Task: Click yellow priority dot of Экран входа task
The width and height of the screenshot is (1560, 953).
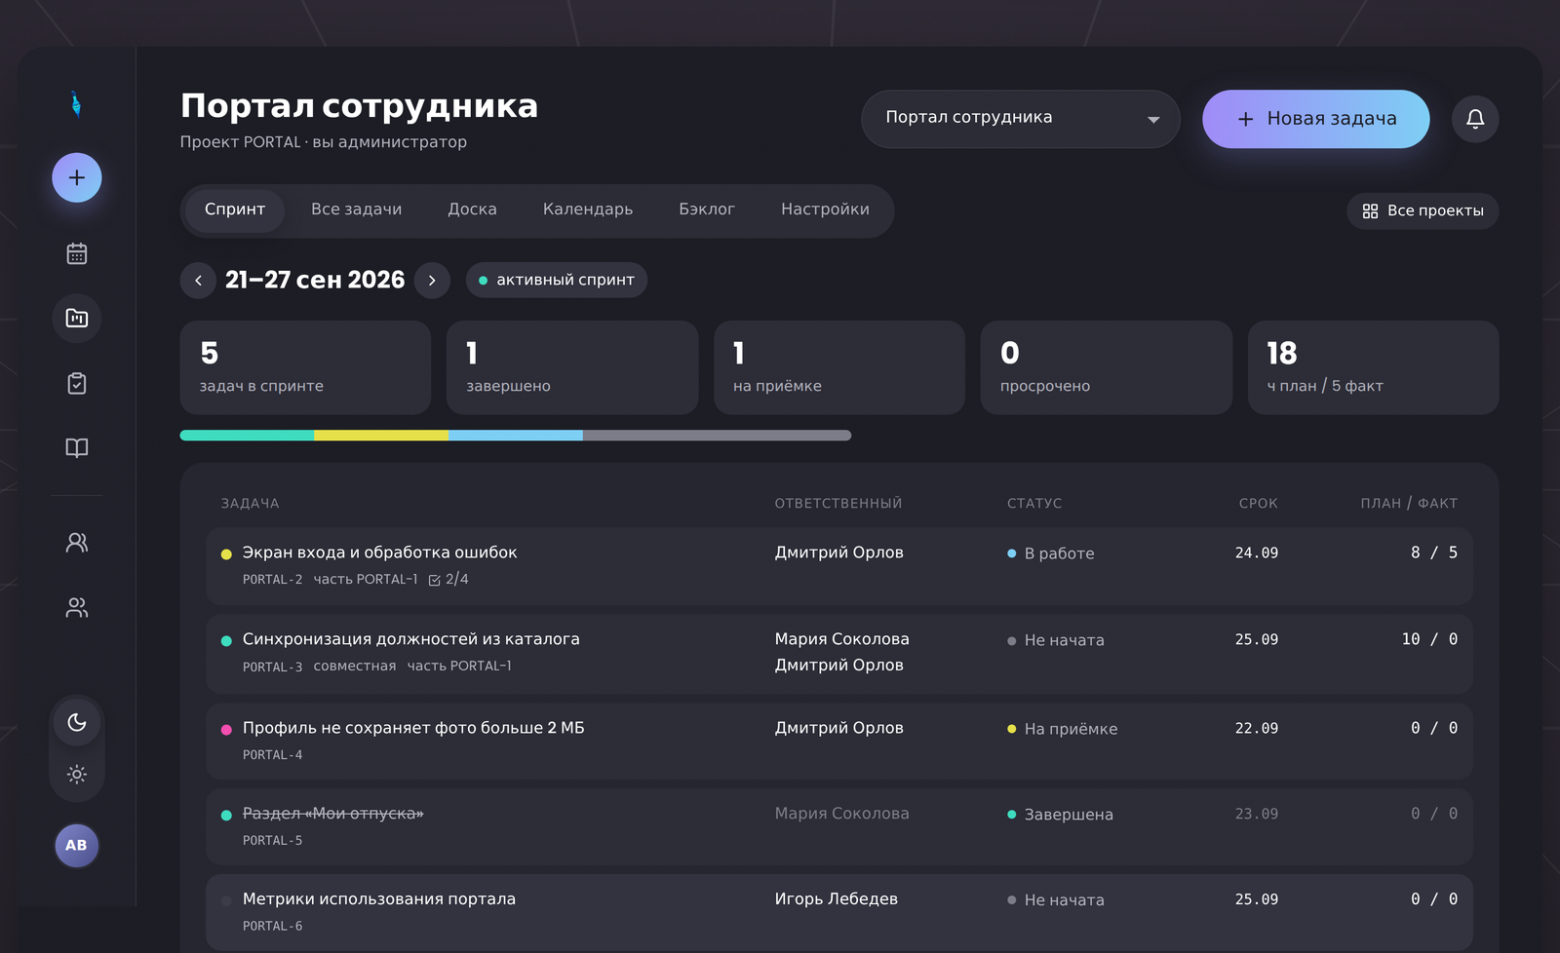Action: click(226, 554)
